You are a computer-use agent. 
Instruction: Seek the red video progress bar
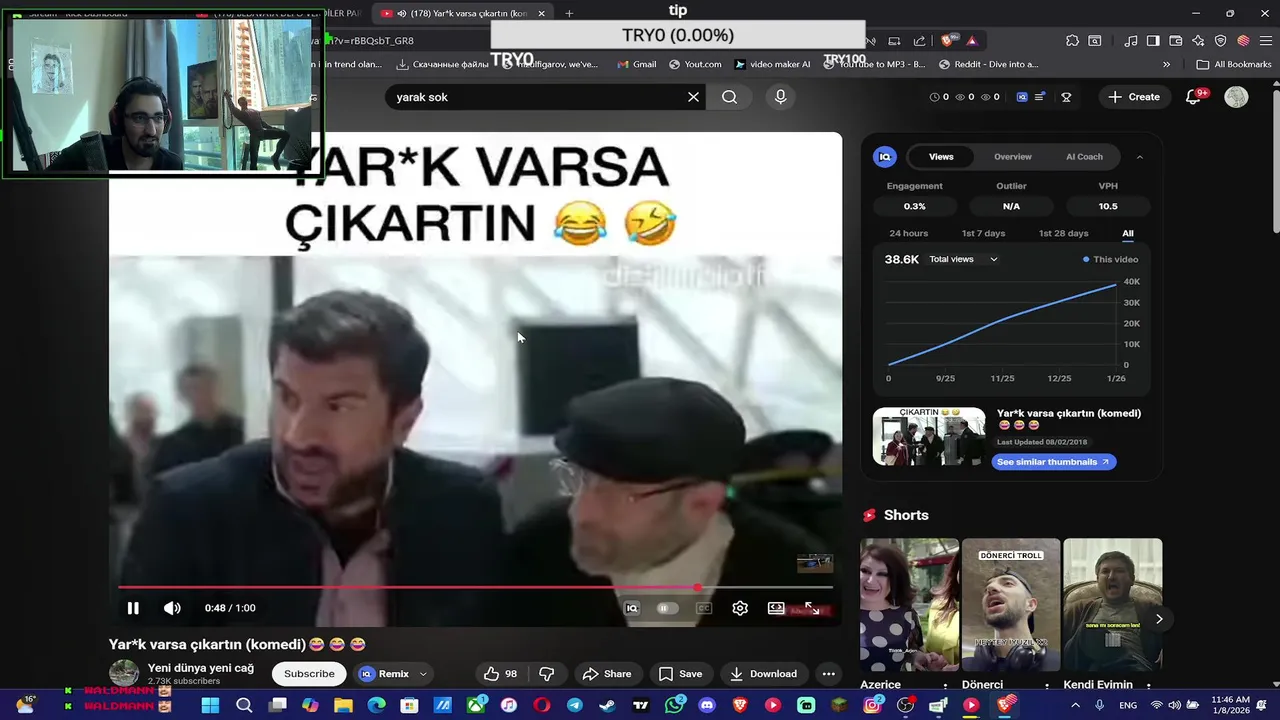475,587
